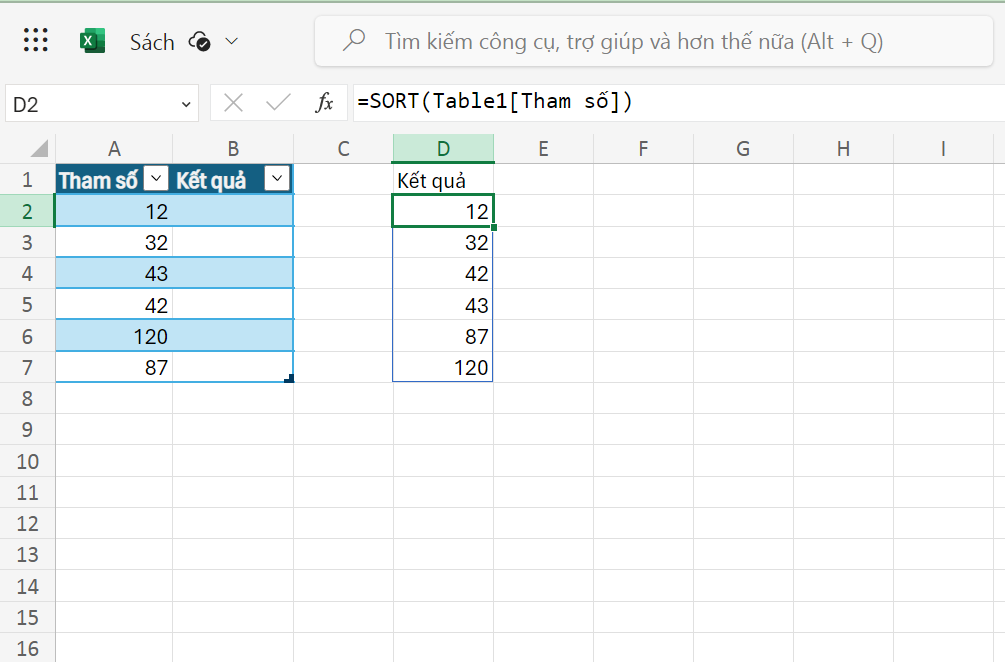
Task: Select row 8 header
Action: pyautogui.click(x=28, y=399)
